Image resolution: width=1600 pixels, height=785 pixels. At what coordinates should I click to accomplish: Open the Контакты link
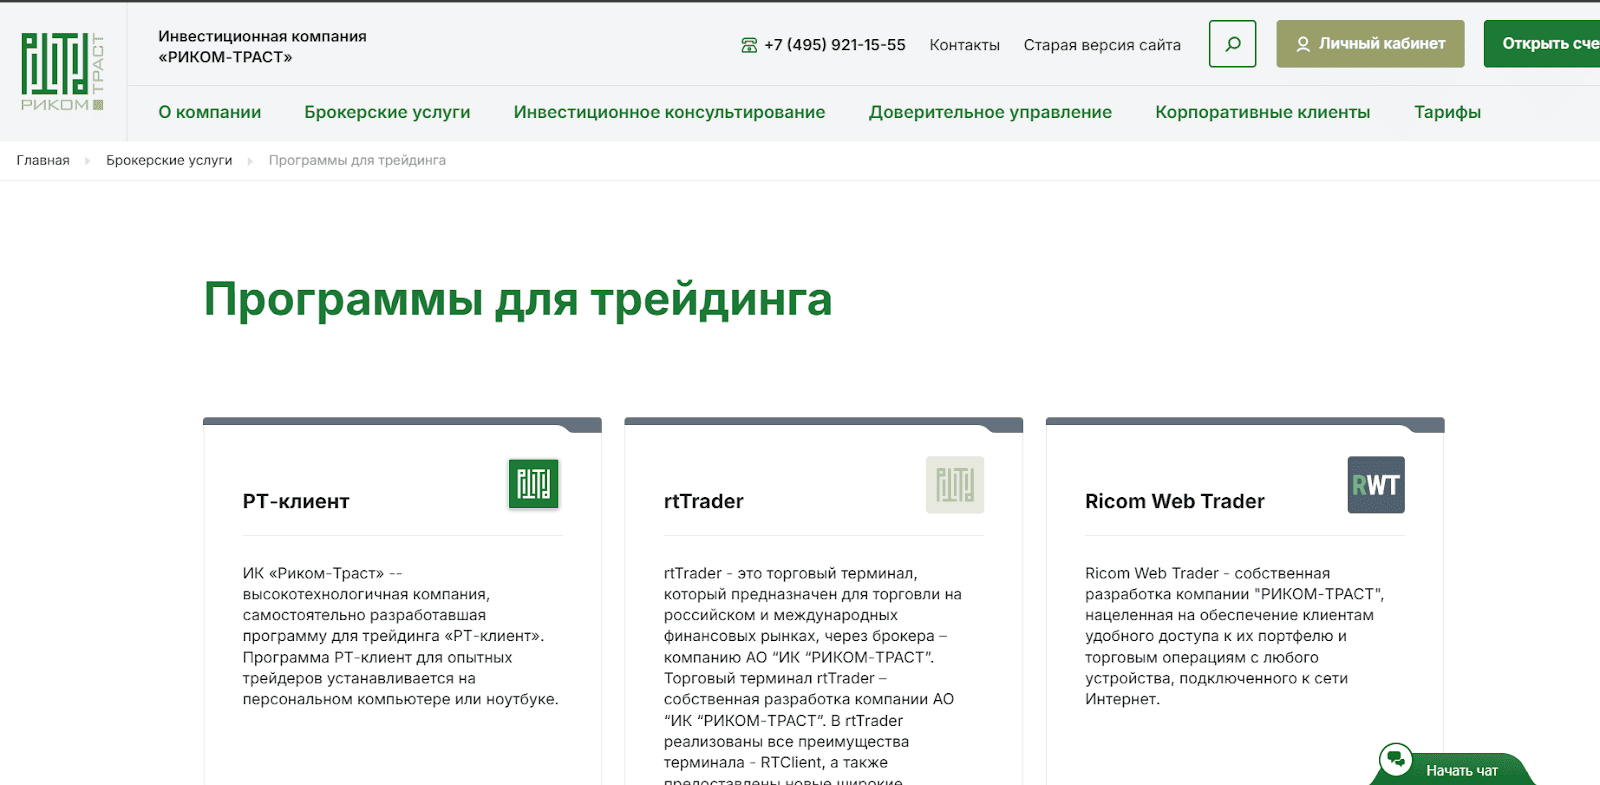964,45
